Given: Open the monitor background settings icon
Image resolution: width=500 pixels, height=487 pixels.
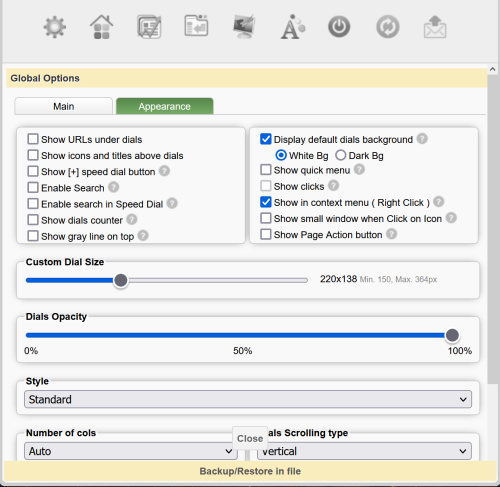Looking at the screenshot, I should [x=244, y=27].
